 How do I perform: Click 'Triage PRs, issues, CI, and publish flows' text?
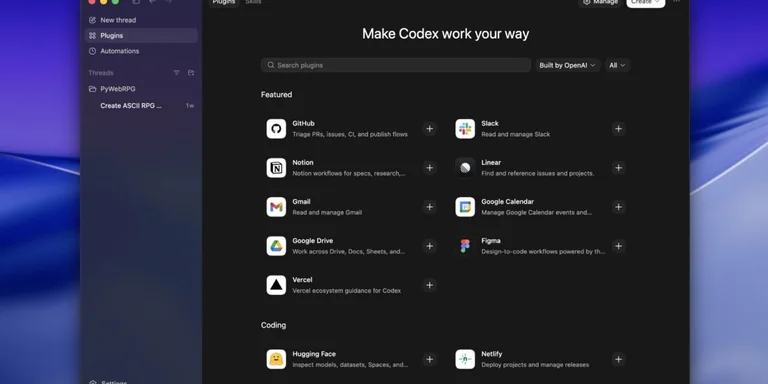350,134
